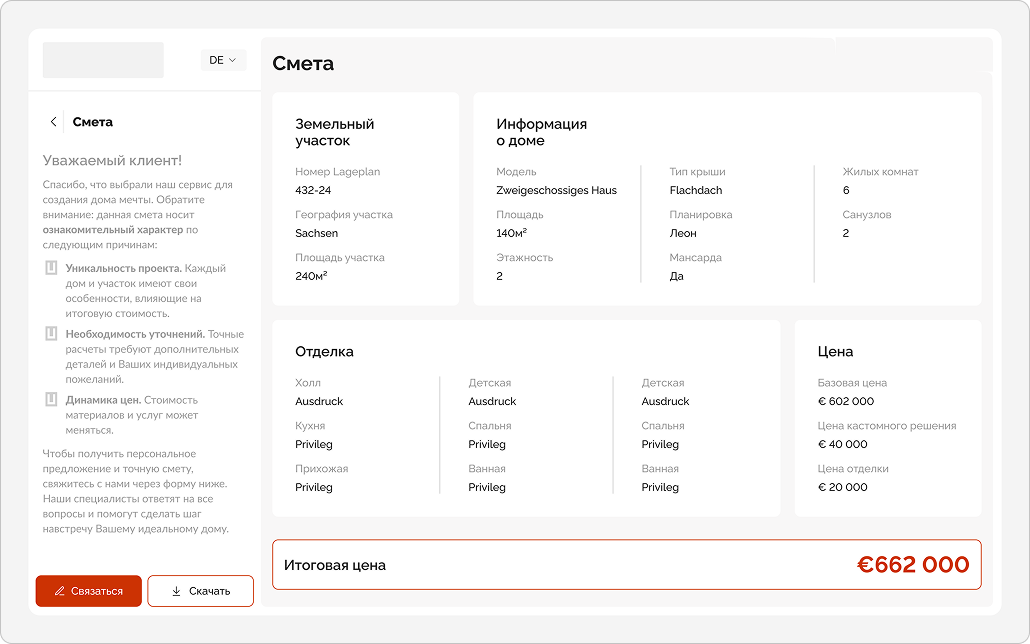
Task: Click the Жилых комнат value 6
Action: coord(846,191)
